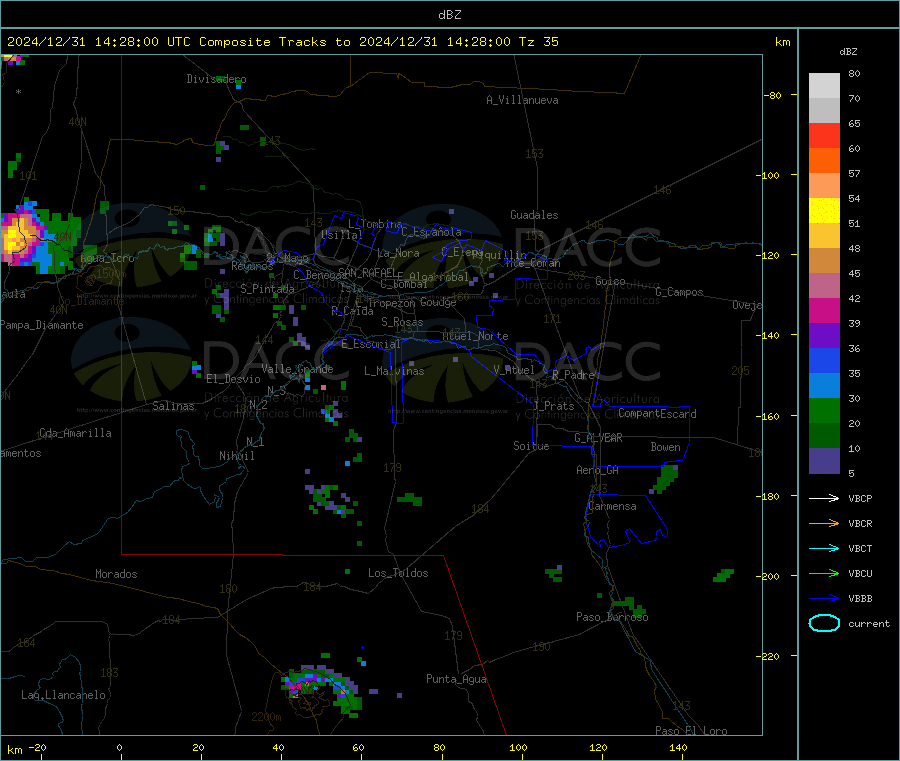Click the Lag.Llancanelo map label
The width and height of the screenshot is (900, 761).
click(63, 695)
